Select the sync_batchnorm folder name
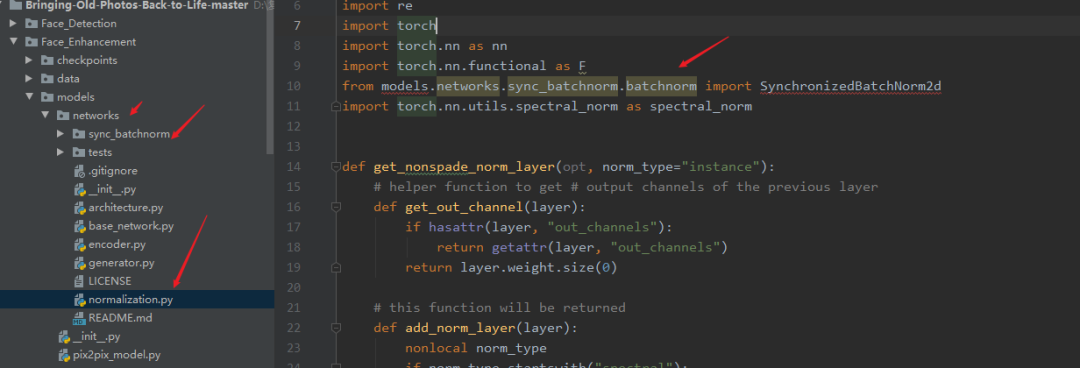1080x368 pixels. (129, 134)
